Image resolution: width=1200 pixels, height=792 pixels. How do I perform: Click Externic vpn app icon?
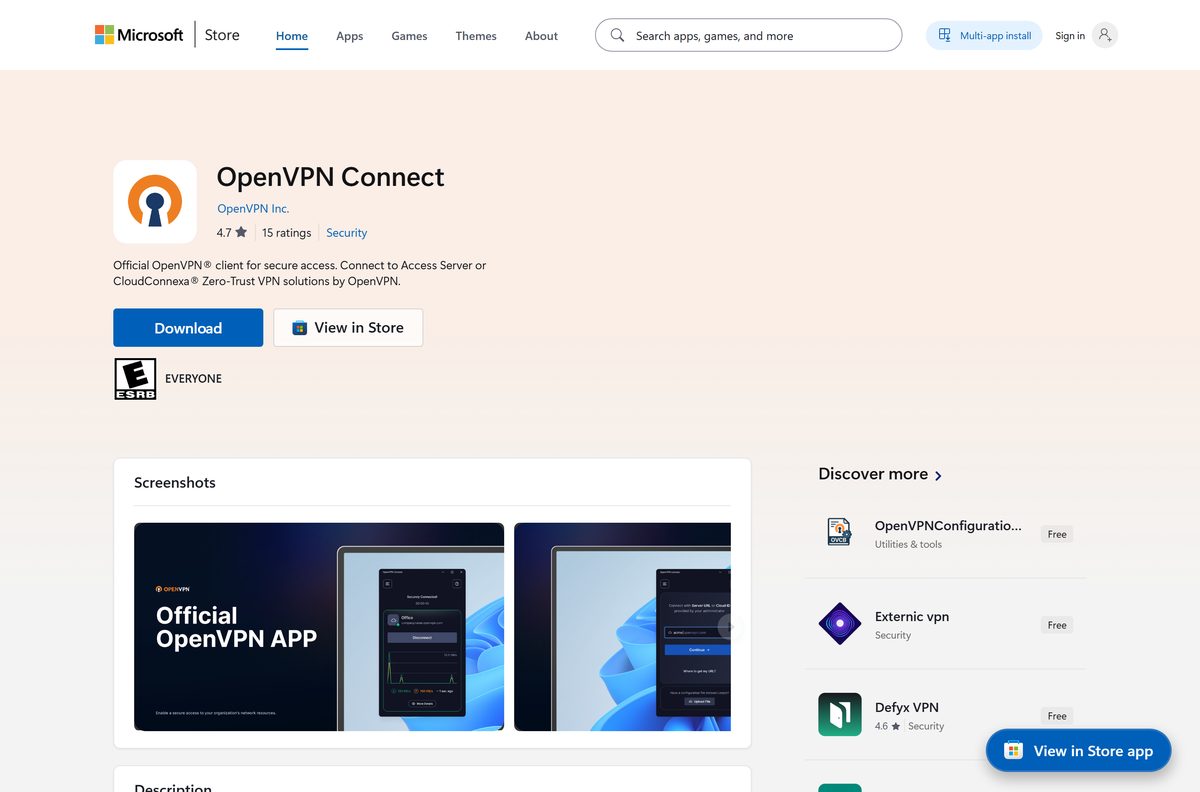(839, 624)
